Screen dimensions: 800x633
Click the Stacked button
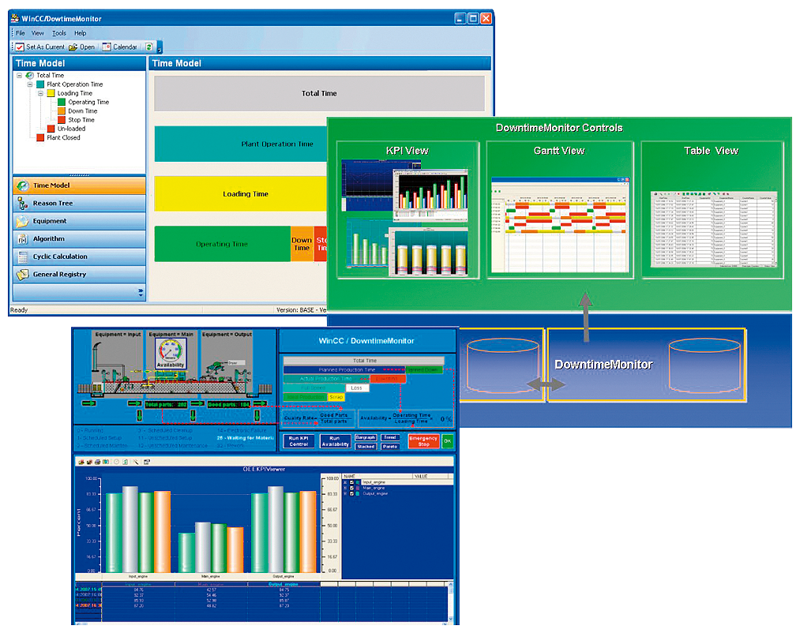tap(366, 446)
